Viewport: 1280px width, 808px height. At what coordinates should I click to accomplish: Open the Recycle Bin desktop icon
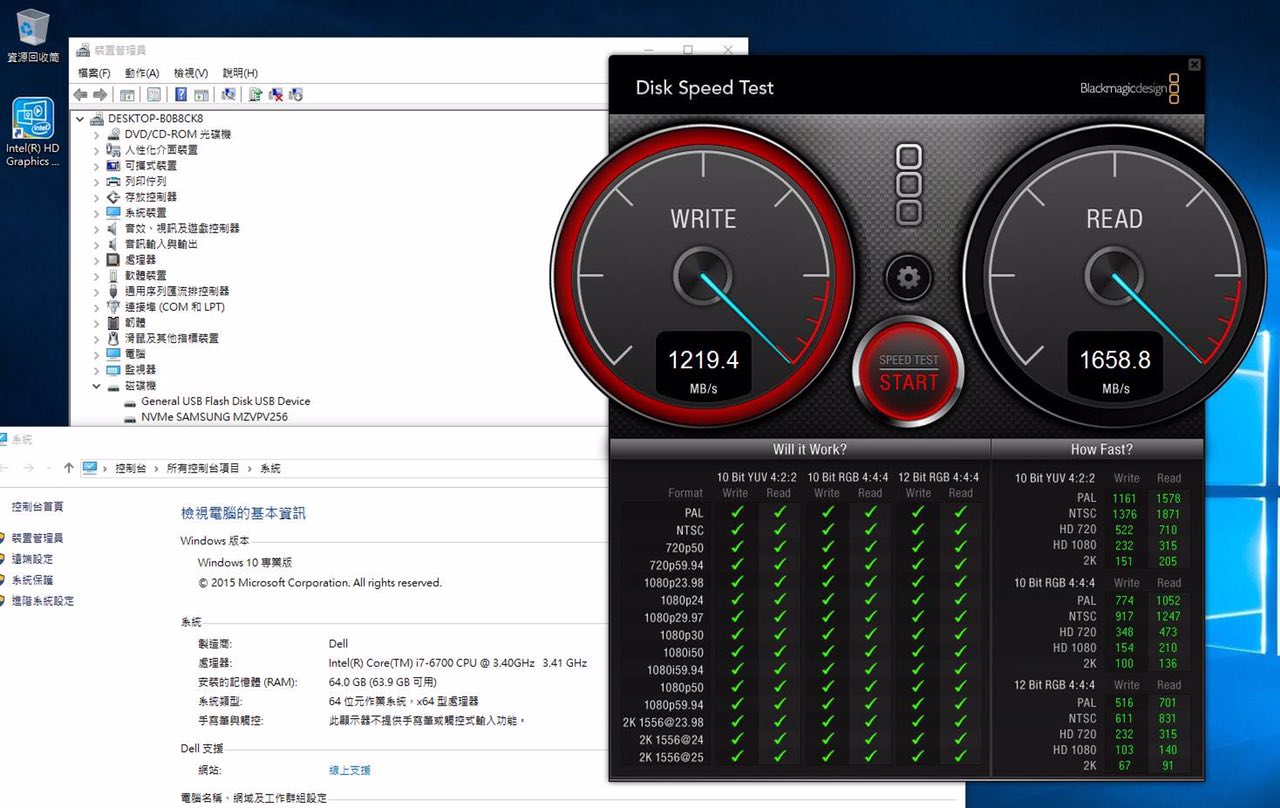(33, 35)
